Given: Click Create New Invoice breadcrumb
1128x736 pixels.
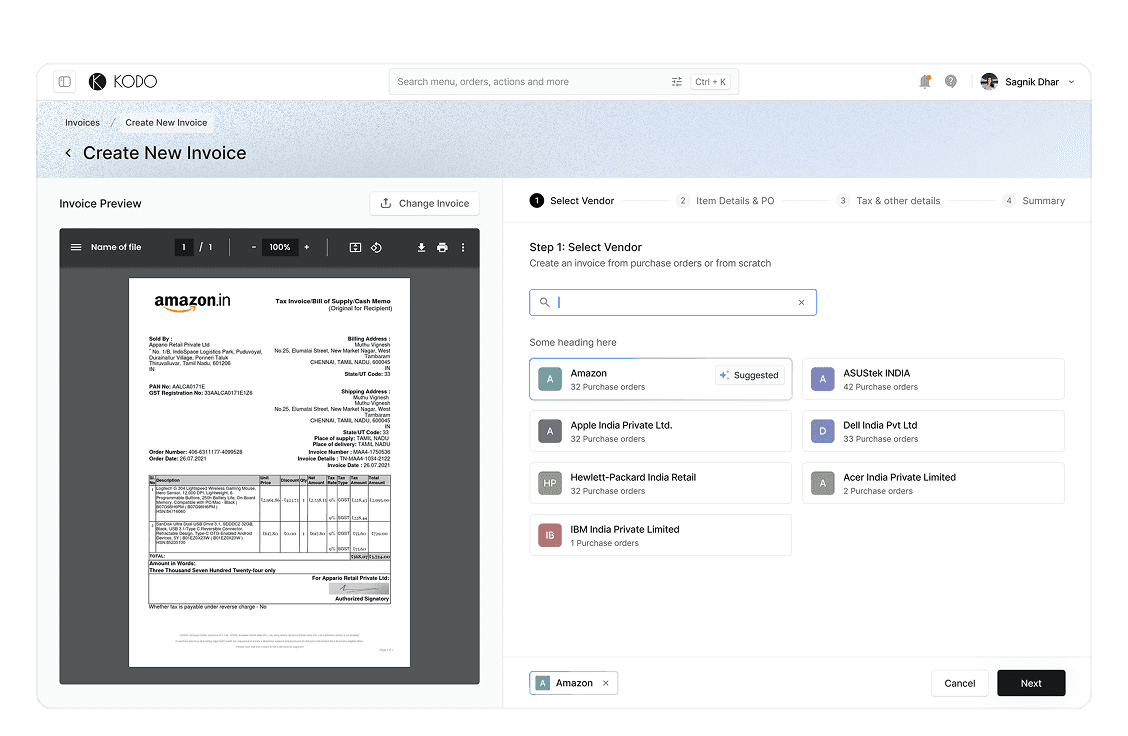Looking at the screenshot, I should 166,123.
